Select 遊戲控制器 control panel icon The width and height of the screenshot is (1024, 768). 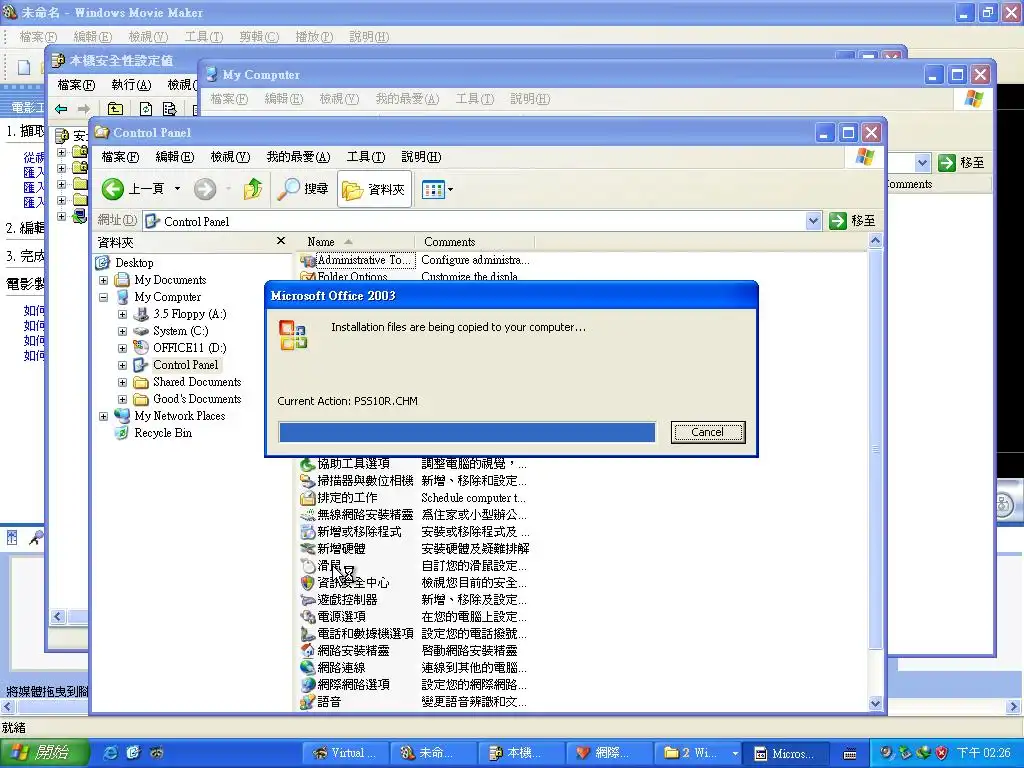point(347,600)
